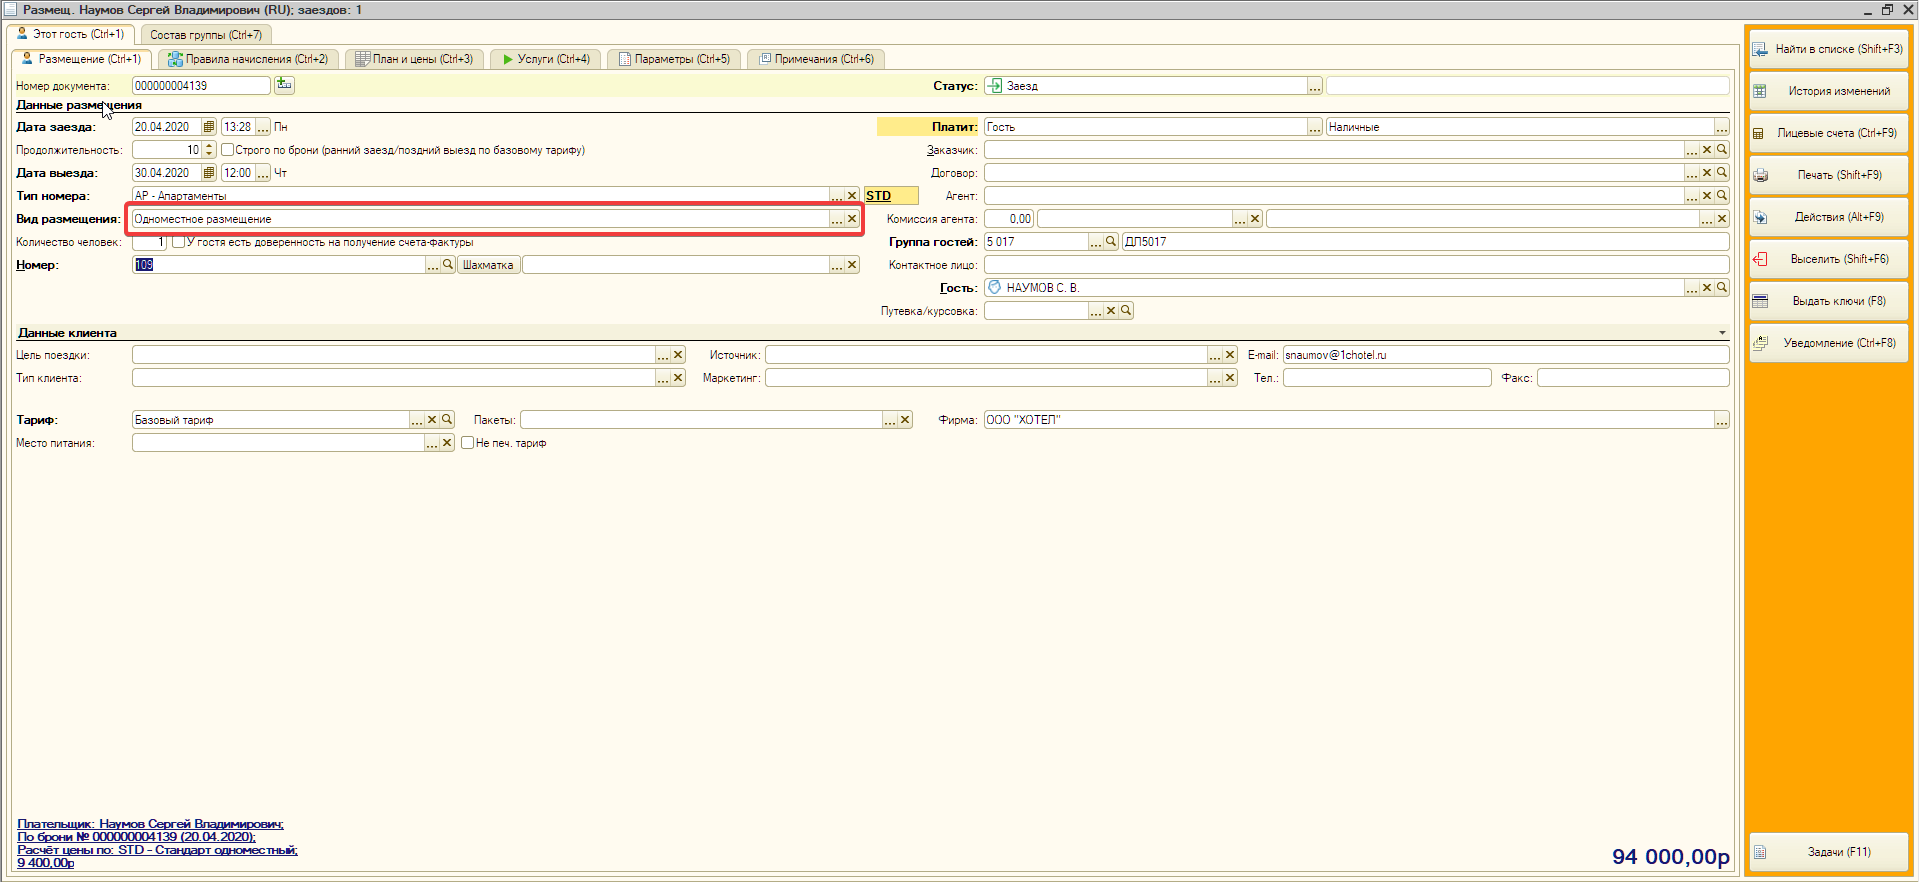Click the Контактное лицо input field
This screenshot has height=882, width=1920.
[1357, 265]
